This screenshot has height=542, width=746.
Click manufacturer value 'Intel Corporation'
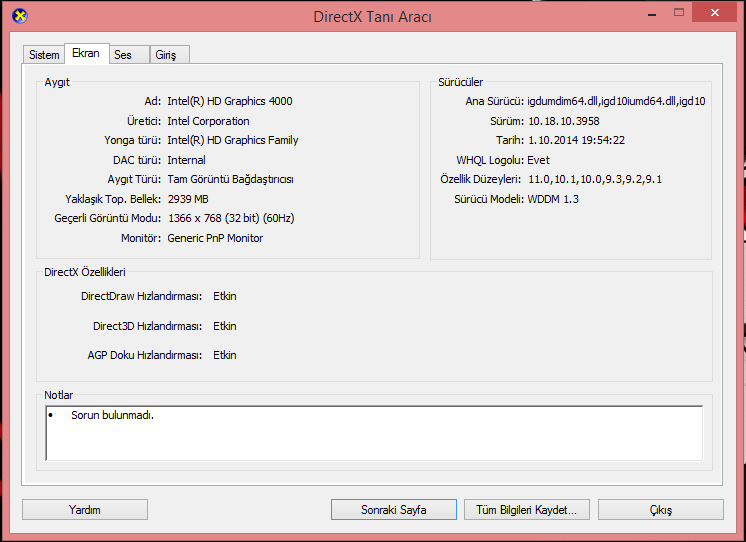coord(208,121)
